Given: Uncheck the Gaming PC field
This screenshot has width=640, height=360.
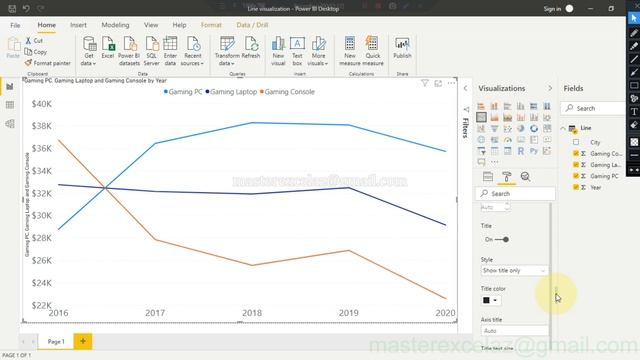Looking at the screenshot, I should (576, 176).
